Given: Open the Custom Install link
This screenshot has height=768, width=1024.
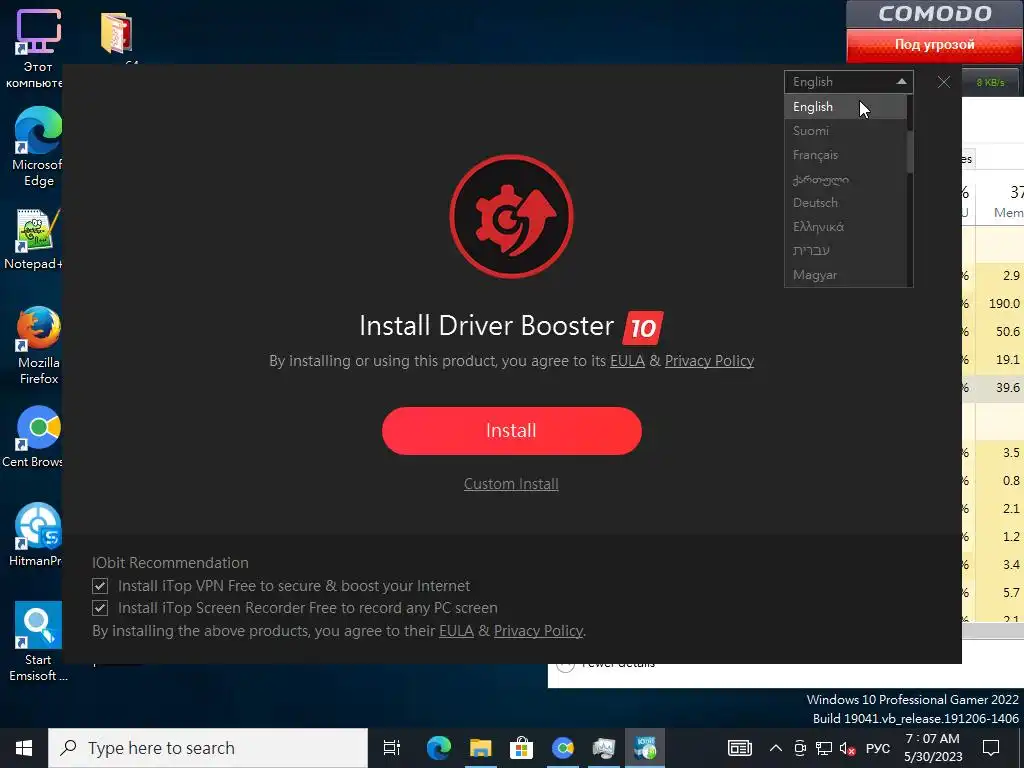Looking at the screenshot, I should point(511,484).
